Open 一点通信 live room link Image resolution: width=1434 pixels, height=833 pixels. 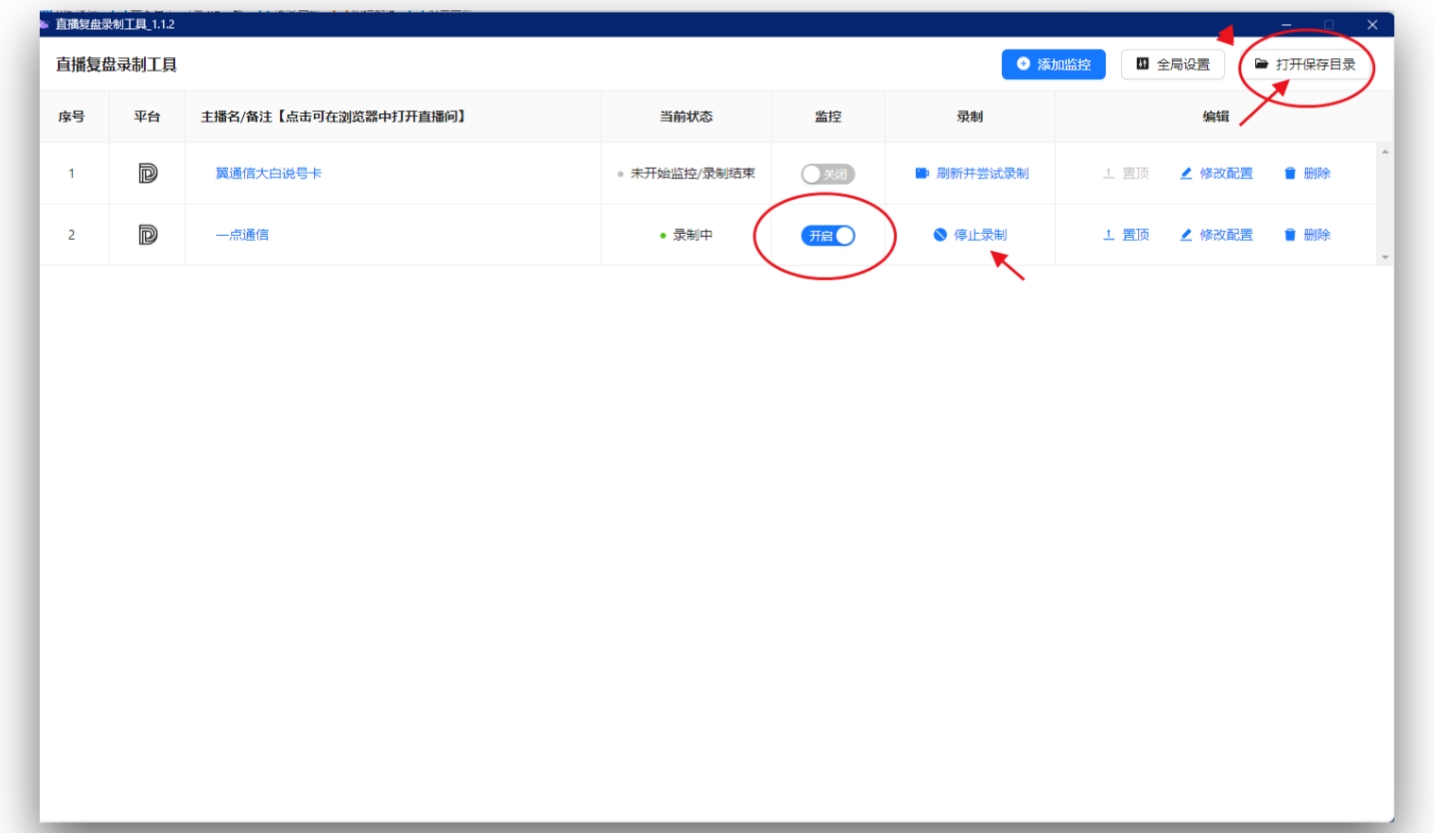coord(242,235)
